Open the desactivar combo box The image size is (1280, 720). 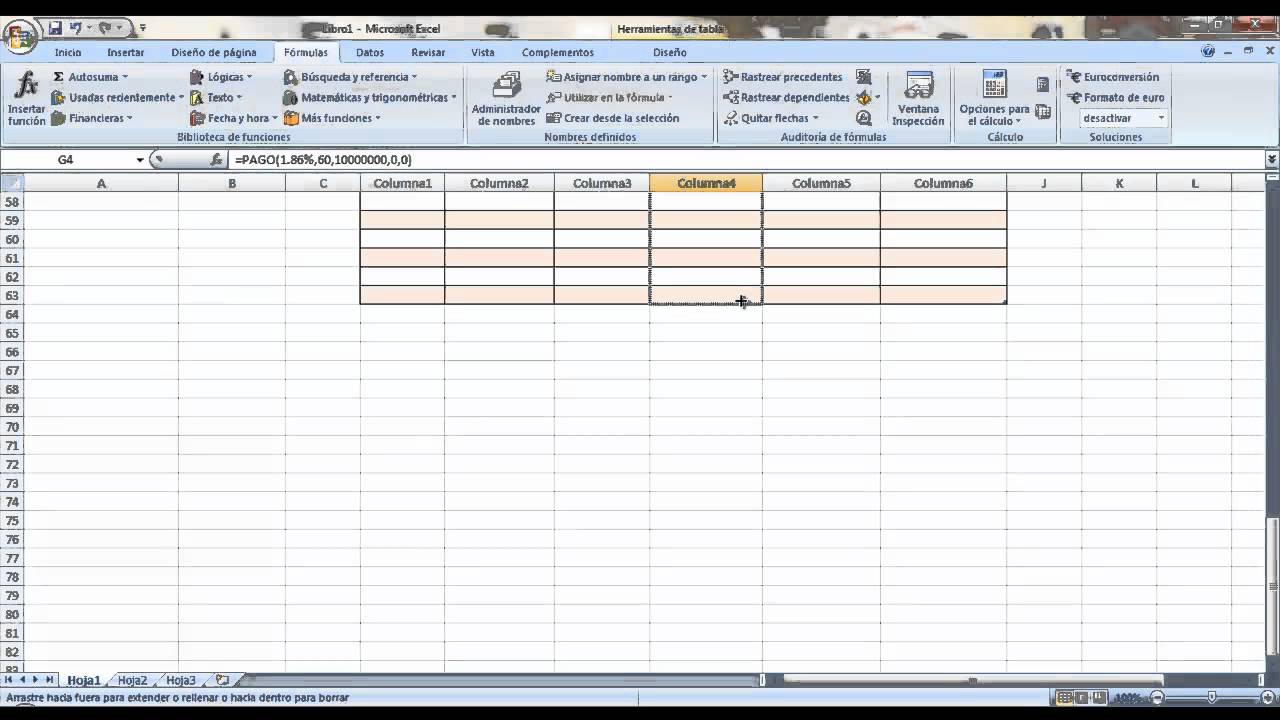(1124, 118)
